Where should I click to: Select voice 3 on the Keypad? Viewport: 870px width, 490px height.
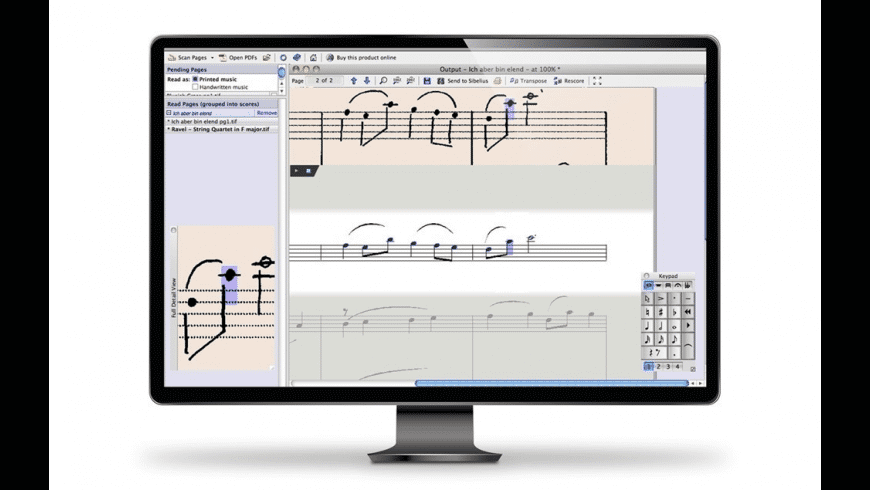click(x=668, y=366)
